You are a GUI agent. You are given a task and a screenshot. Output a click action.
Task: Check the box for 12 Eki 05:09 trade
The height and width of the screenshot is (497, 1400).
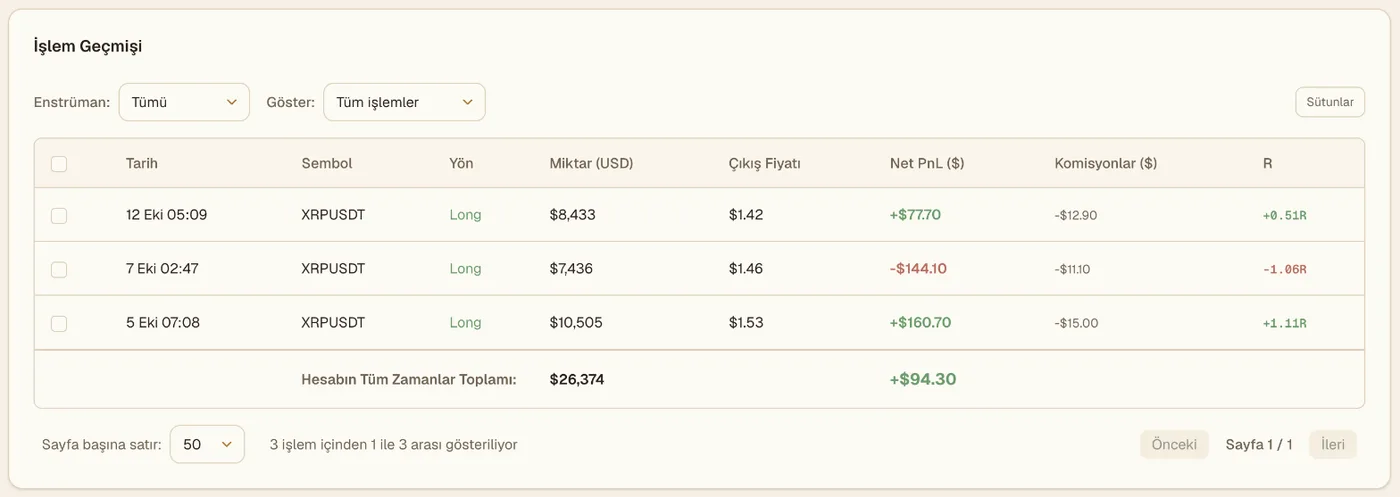pos(59,215)
